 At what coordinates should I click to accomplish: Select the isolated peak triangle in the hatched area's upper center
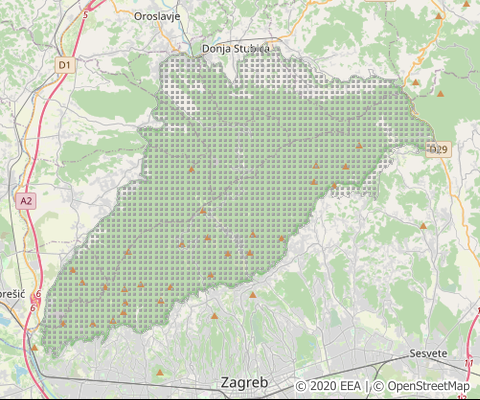[x=191, y=169]
